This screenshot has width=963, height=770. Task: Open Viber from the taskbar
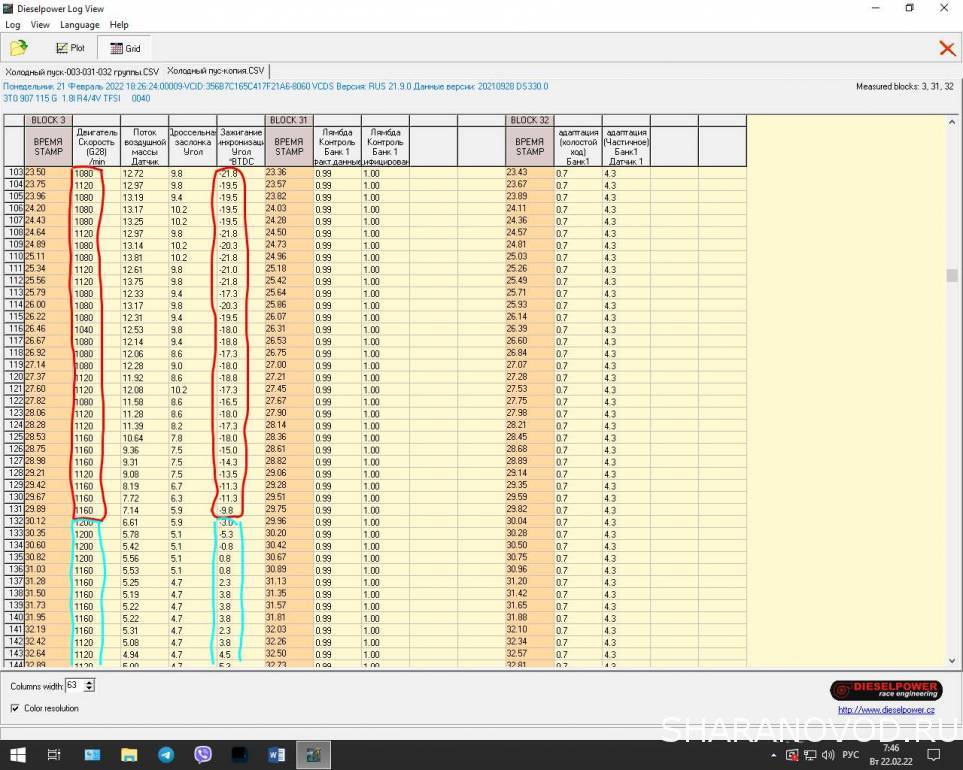click(x=203, y=755)
